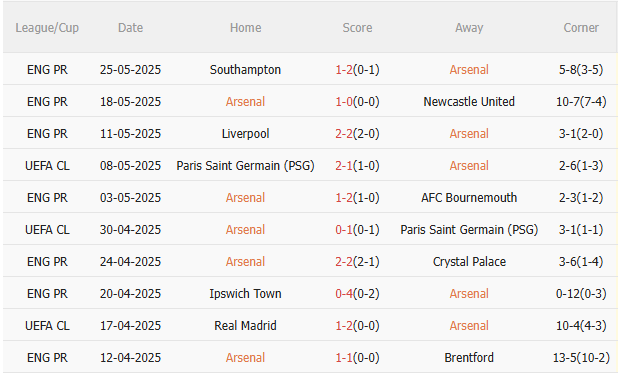Click Paris Saint Germain (PSG) home team on 08-05-2025

click(245, 166)
